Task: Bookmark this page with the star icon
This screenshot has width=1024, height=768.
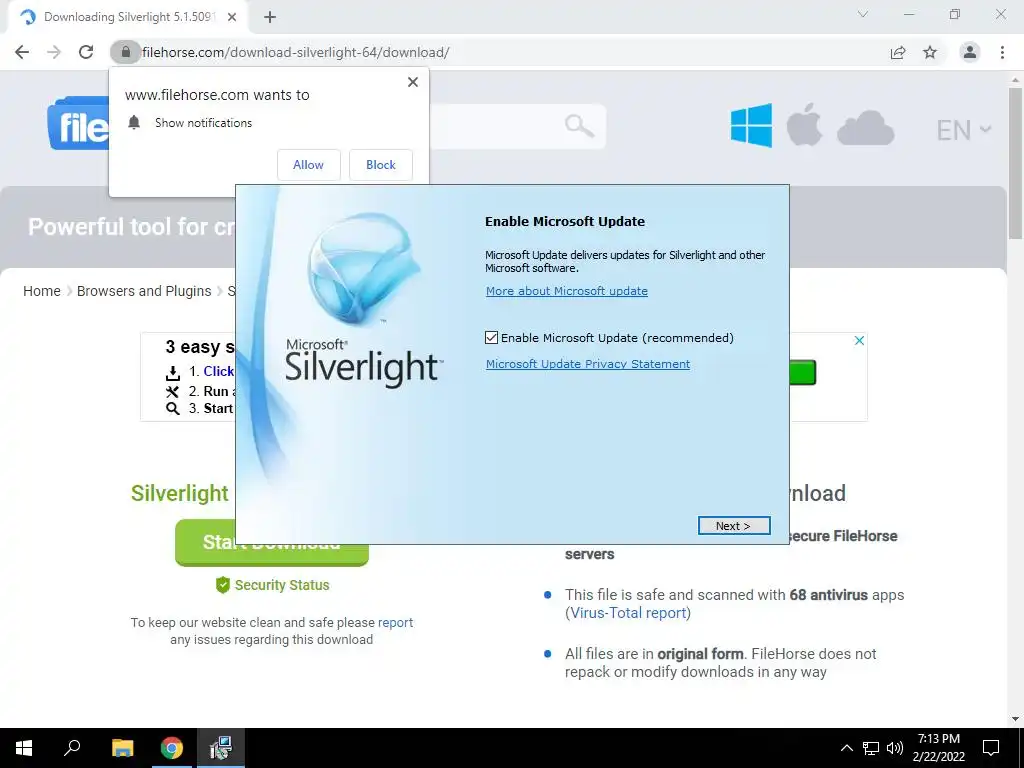Action: coord(930,52)
